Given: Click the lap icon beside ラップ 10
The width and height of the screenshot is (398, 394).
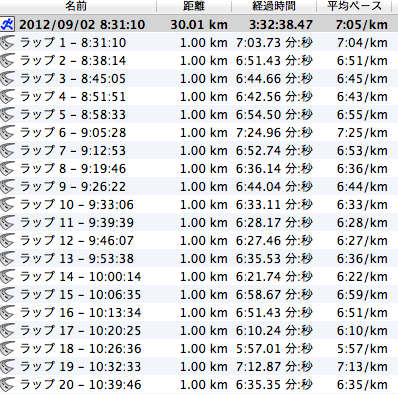Looking at the screenshot, I should point(7,205).
